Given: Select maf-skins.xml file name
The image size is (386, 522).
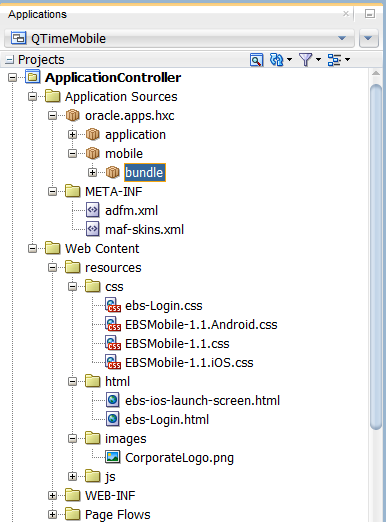Looking at the screenshot, I should pyautogui.click(x=144, y=230).
